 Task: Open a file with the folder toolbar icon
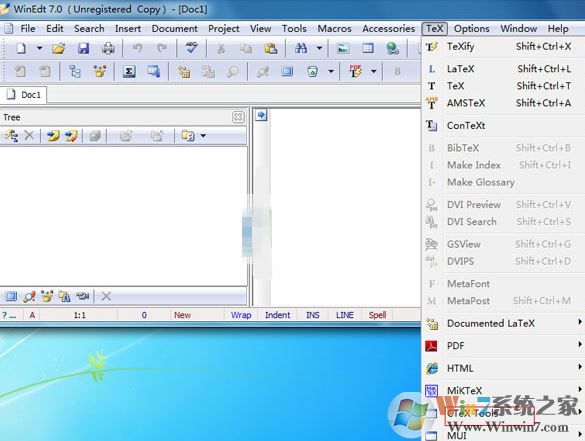[59, 48]
